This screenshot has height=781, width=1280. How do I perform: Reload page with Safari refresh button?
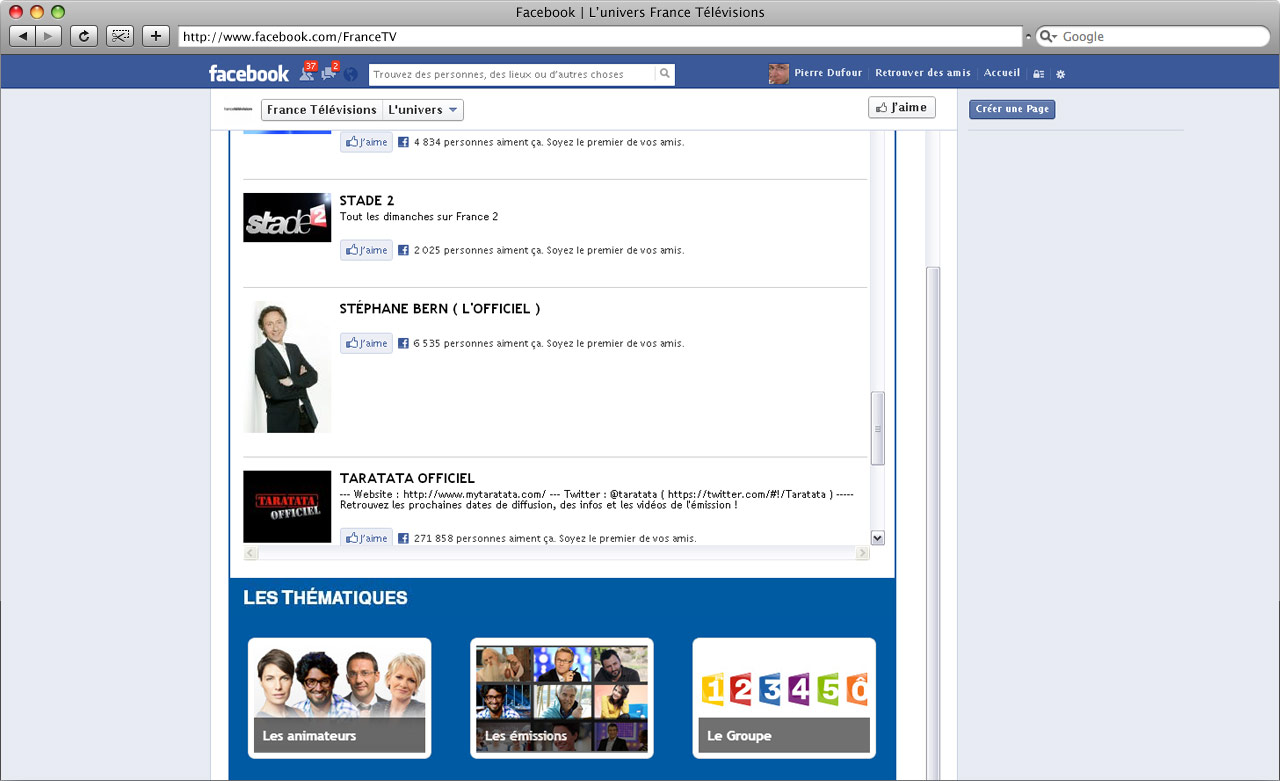[x=84, y=36]
